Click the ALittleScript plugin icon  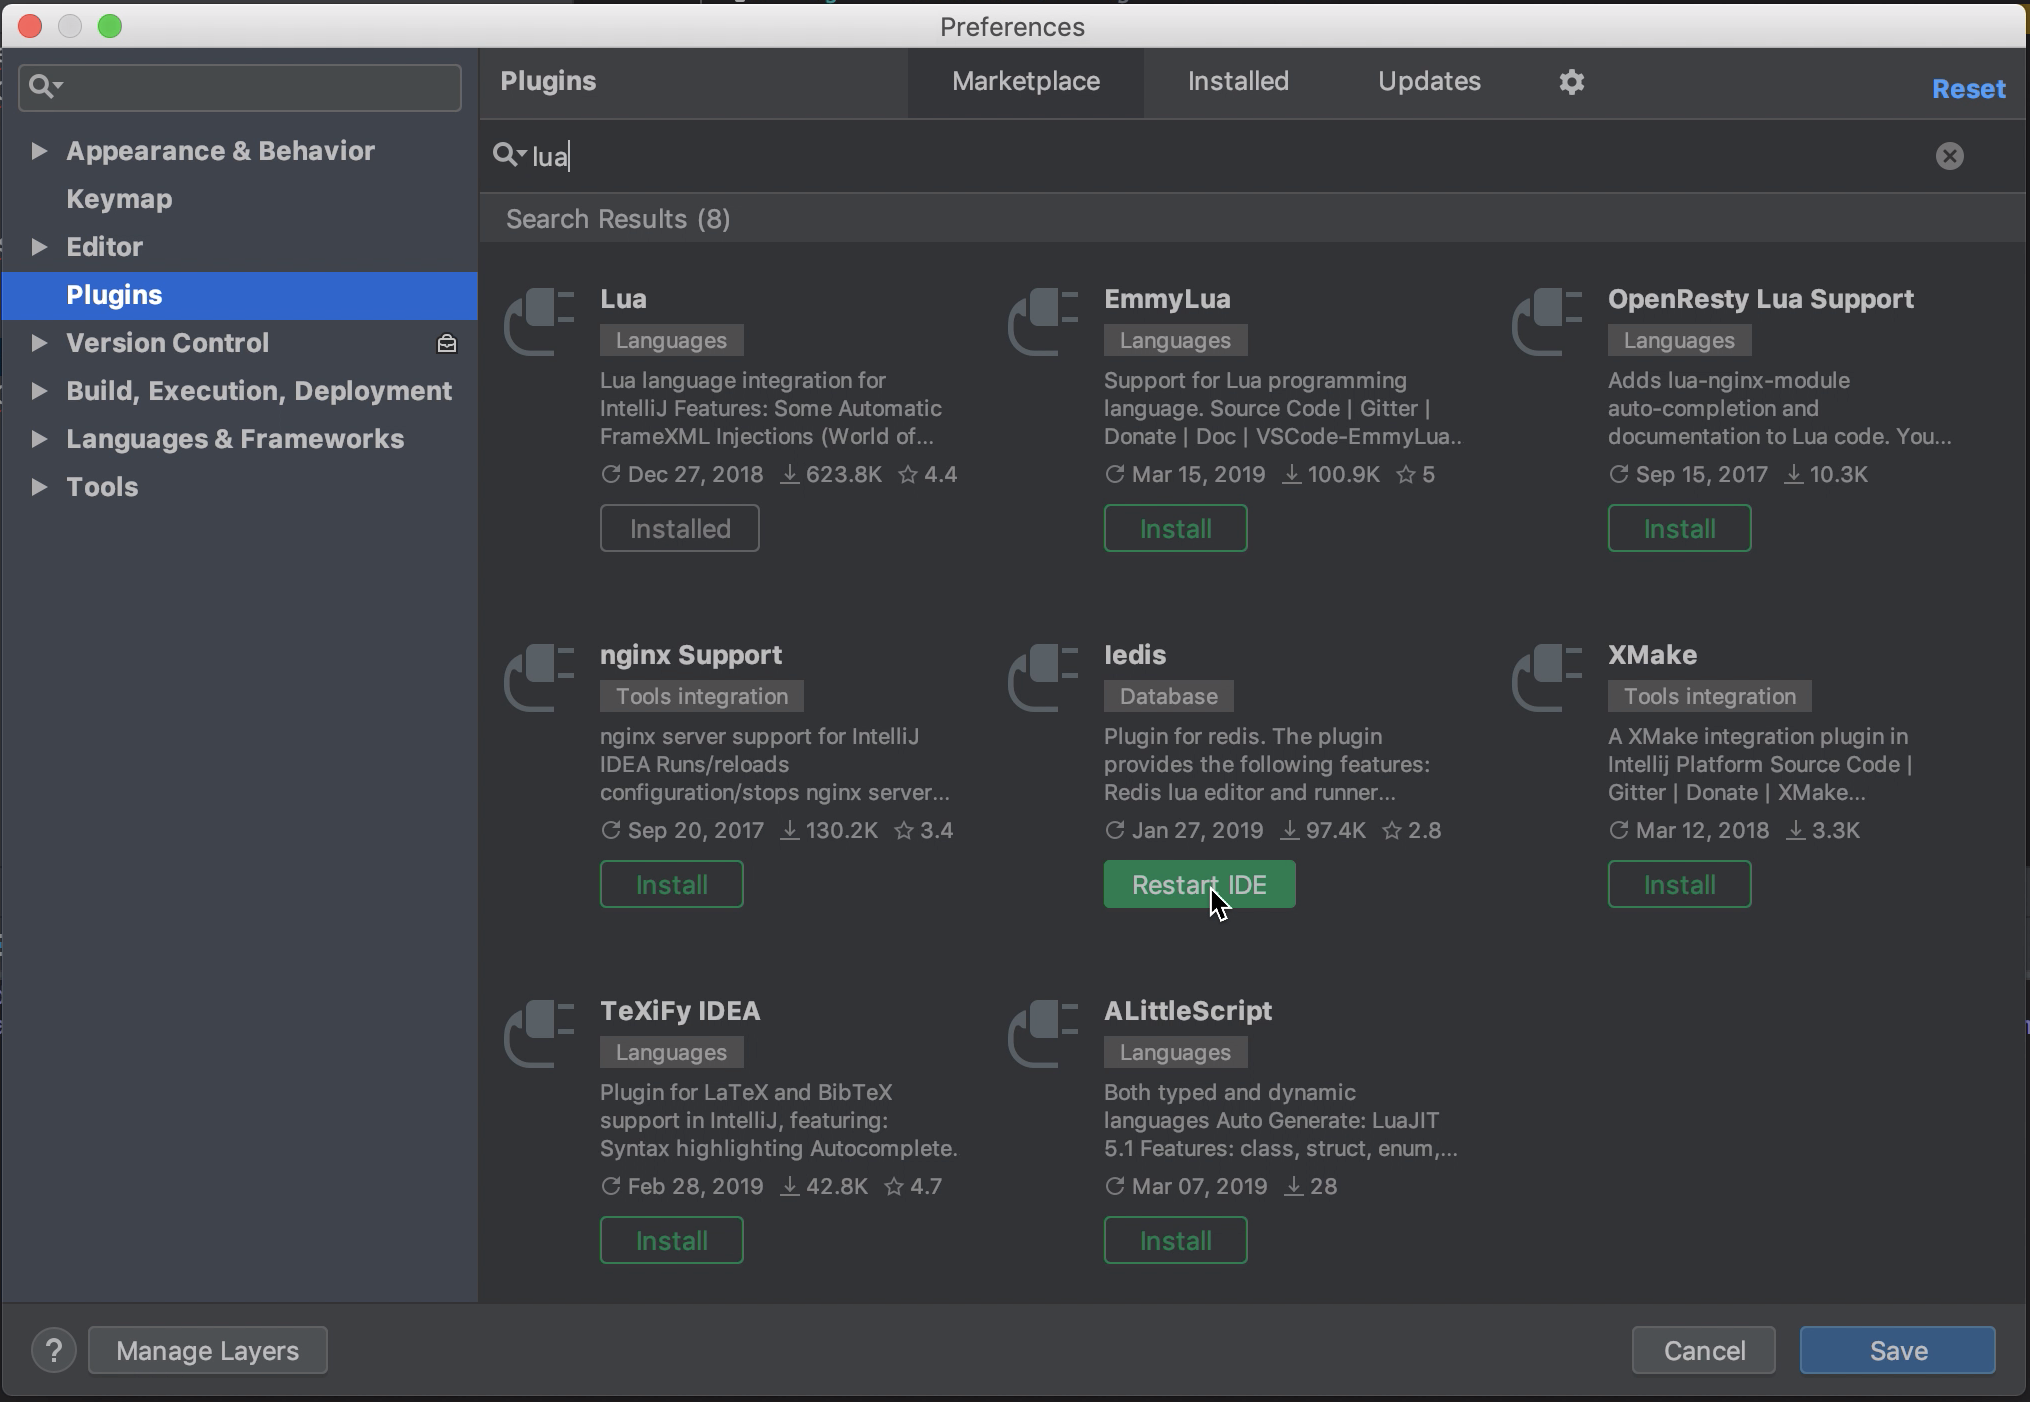pyautogui.click(x=1044, y=1034)
